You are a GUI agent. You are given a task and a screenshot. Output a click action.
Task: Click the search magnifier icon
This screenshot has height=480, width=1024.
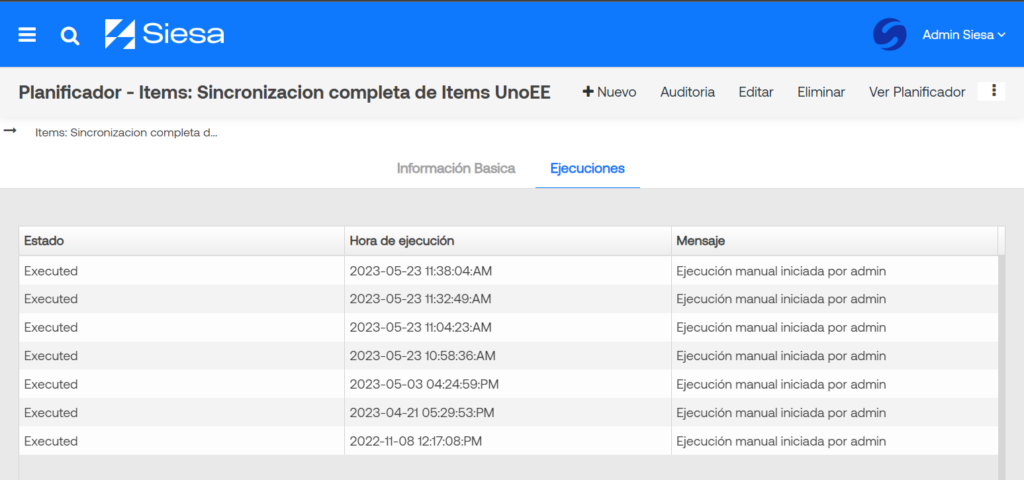coord(70,36)
